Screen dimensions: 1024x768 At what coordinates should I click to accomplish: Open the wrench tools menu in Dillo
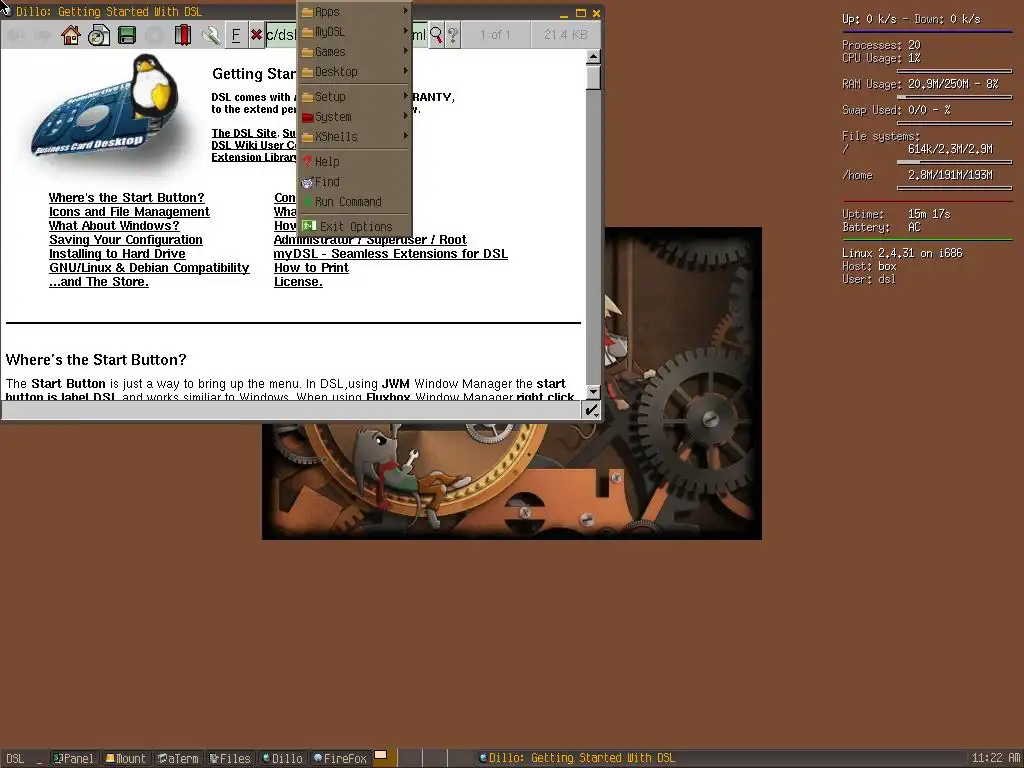(x=210, y=35)
